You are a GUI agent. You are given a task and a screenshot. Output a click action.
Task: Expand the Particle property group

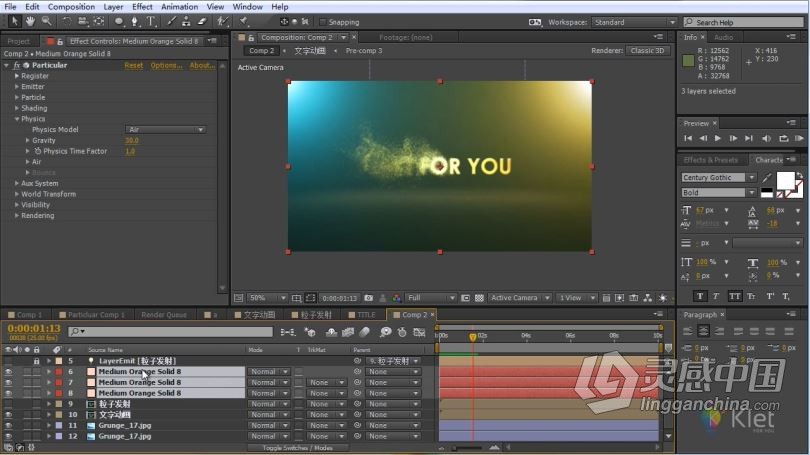click(17, 98)
